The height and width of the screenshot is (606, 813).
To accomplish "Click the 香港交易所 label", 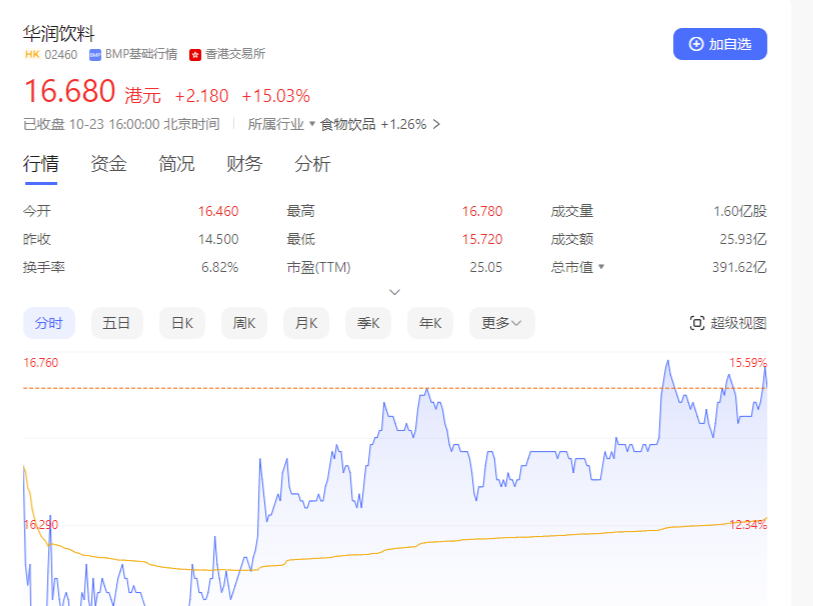I will coord(235,54).
